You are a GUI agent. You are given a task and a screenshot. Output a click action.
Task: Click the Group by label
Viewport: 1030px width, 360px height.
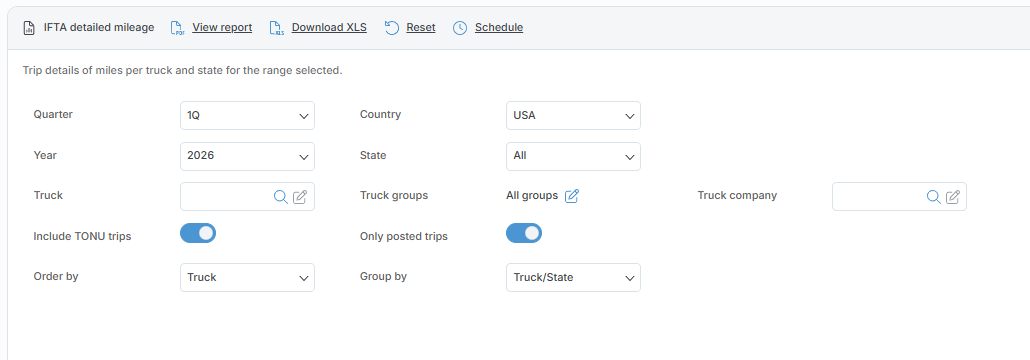click(x=384, y=277)
